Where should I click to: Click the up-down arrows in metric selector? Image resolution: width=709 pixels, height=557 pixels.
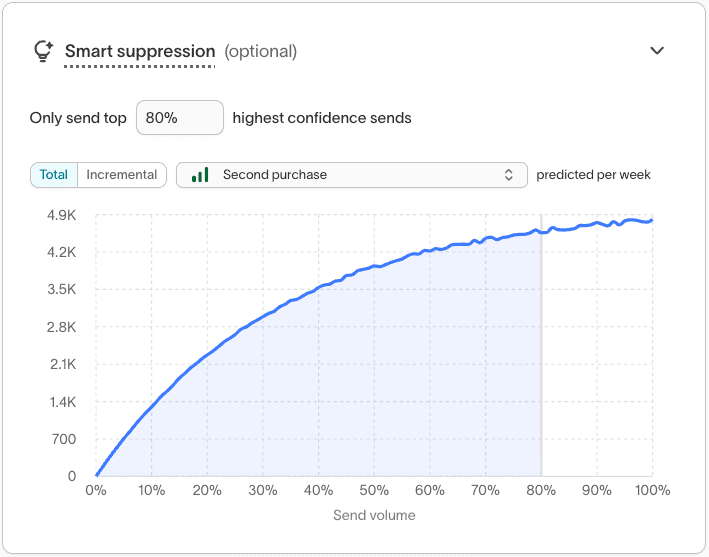point(508,175)
